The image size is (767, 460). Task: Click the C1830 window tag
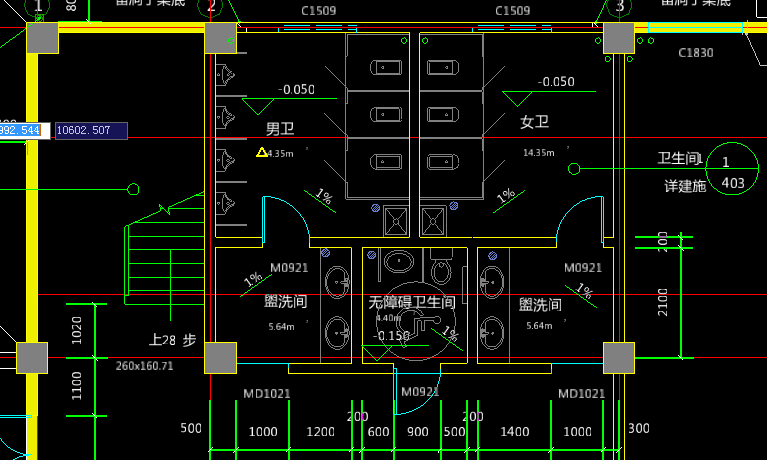(x=696, y=52)
